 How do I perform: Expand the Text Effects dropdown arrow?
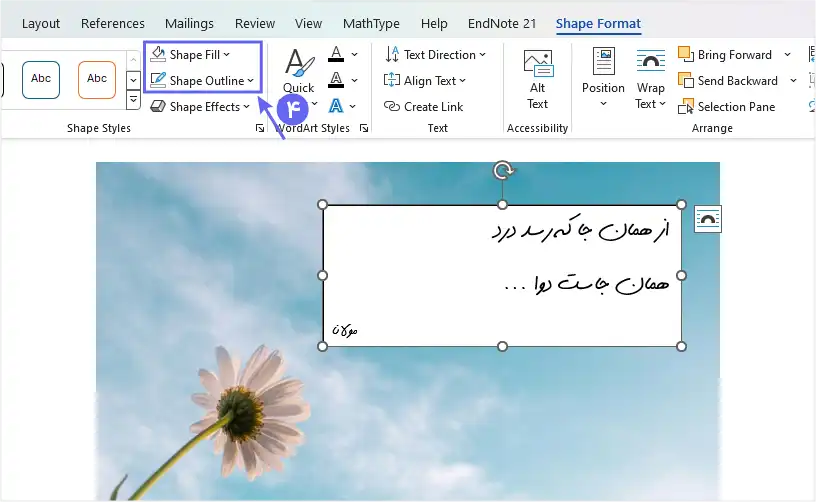tap(353, 107)
